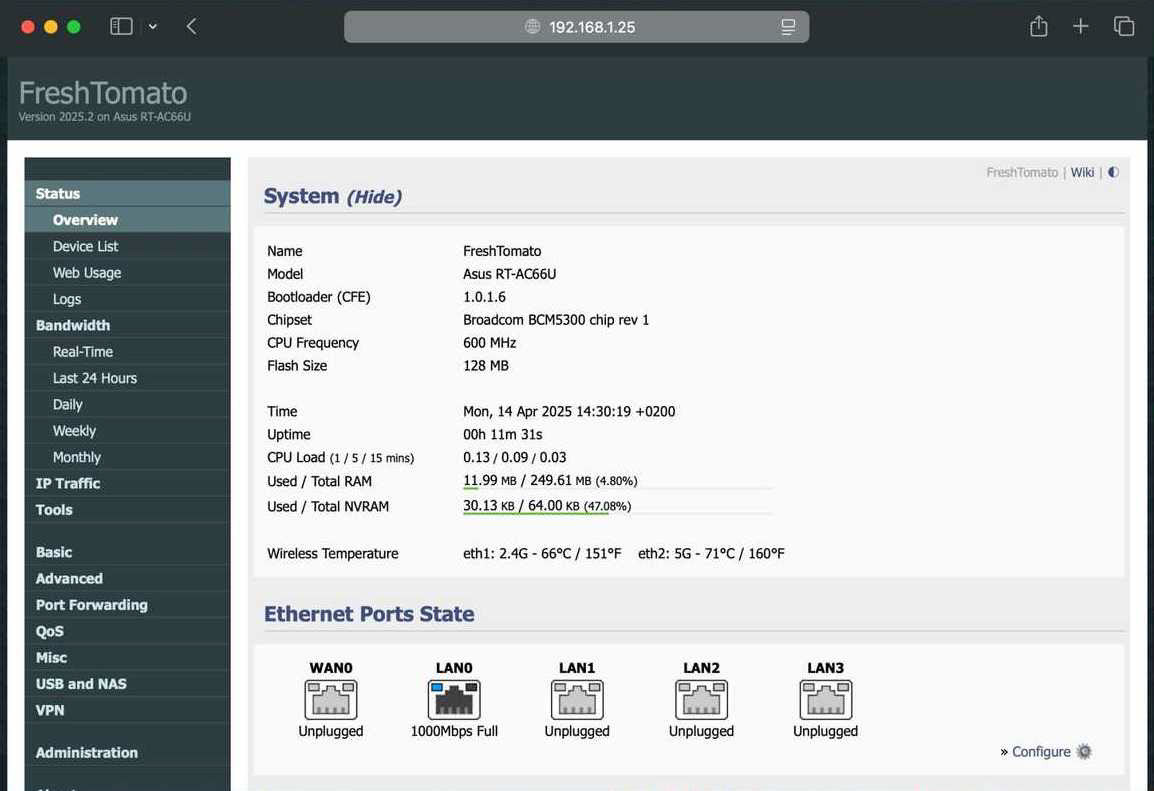Viewport: 1154px width, 791px height.
Task: Click the LAN1 ethernet port icon
Action: [577, 699]
